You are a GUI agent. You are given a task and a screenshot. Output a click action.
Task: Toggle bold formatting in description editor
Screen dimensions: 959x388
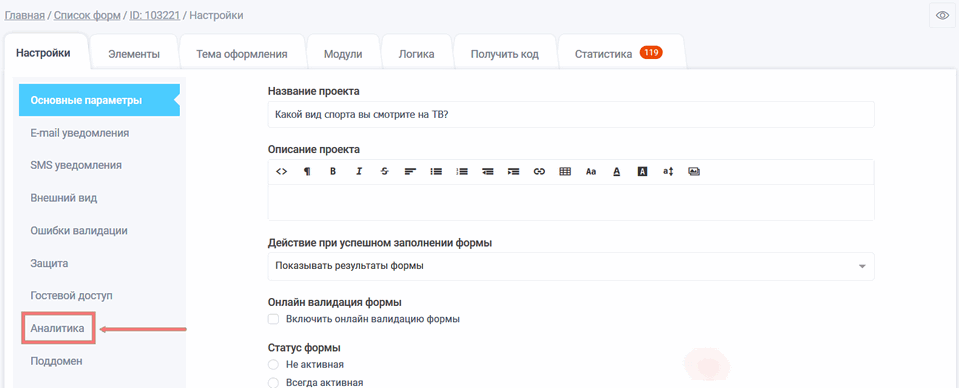coord(333,172)
